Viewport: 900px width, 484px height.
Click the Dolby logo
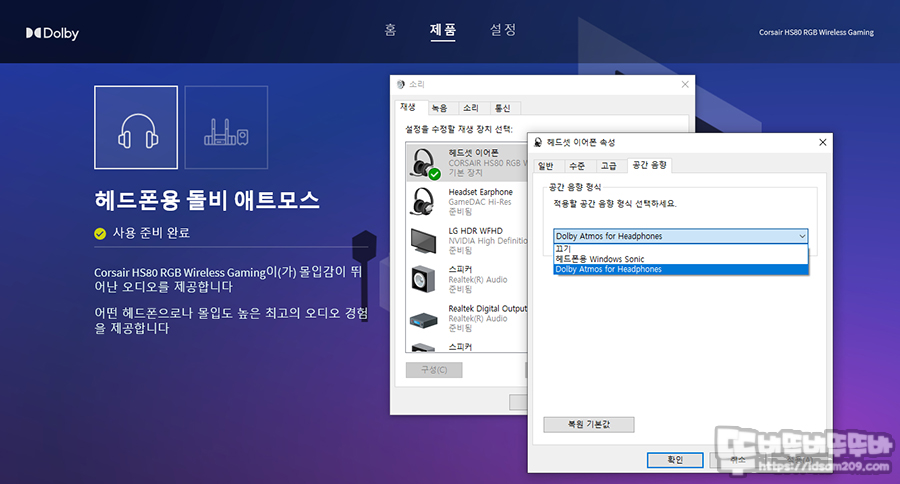pyautogui.click(x=52, y=33)
